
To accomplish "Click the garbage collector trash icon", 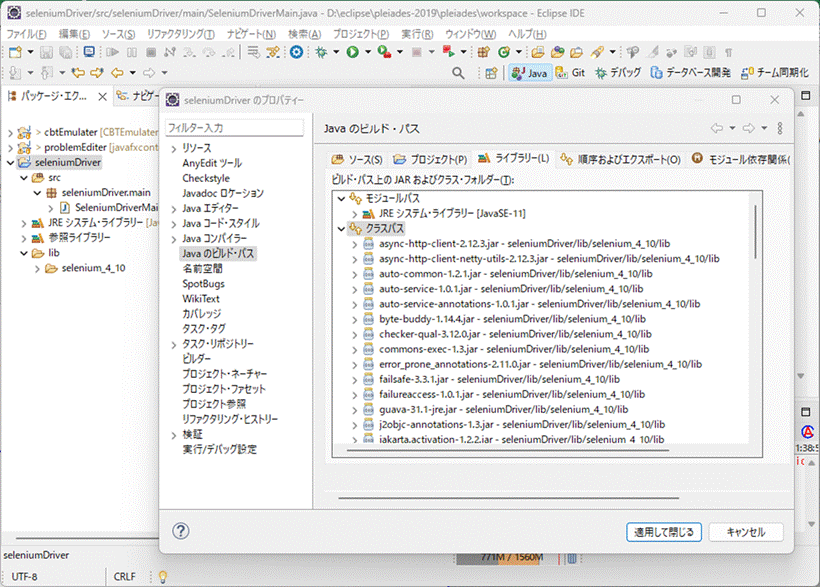I will click(x=572, y=558).
